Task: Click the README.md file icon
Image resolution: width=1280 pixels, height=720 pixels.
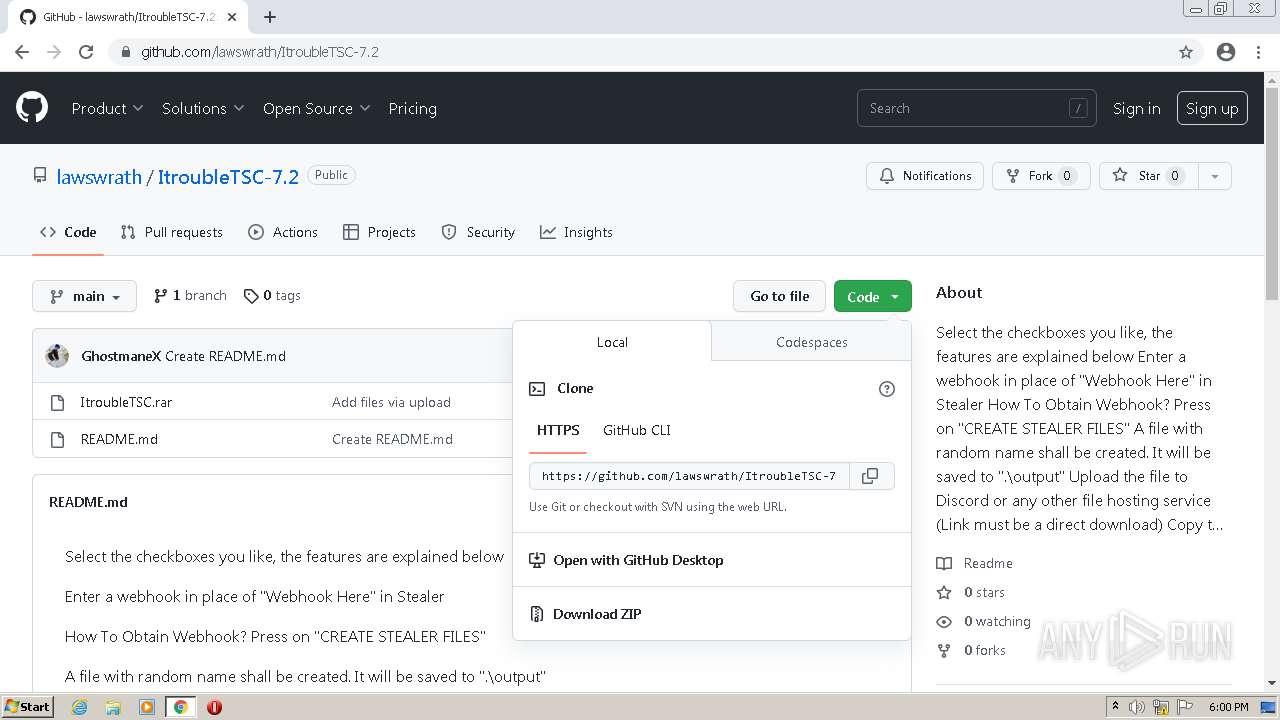Action: [x=57, y=439]
